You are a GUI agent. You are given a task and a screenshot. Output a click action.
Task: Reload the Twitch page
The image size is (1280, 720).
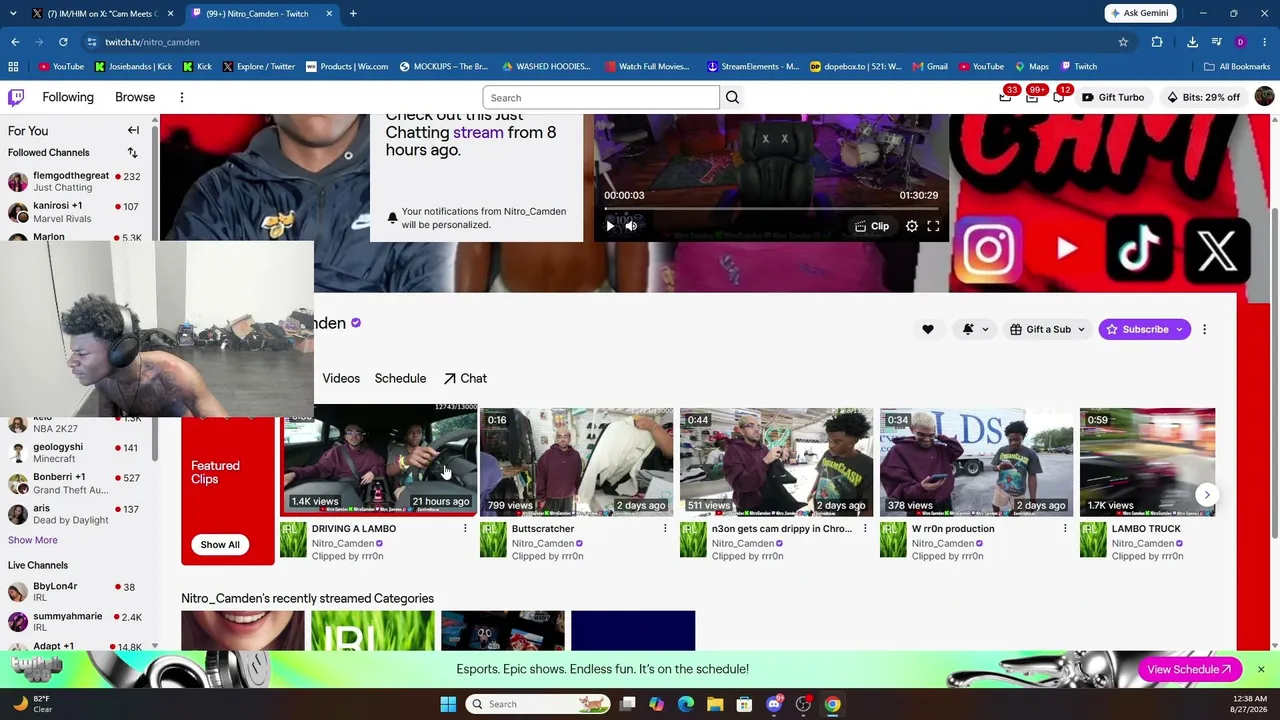63,42
